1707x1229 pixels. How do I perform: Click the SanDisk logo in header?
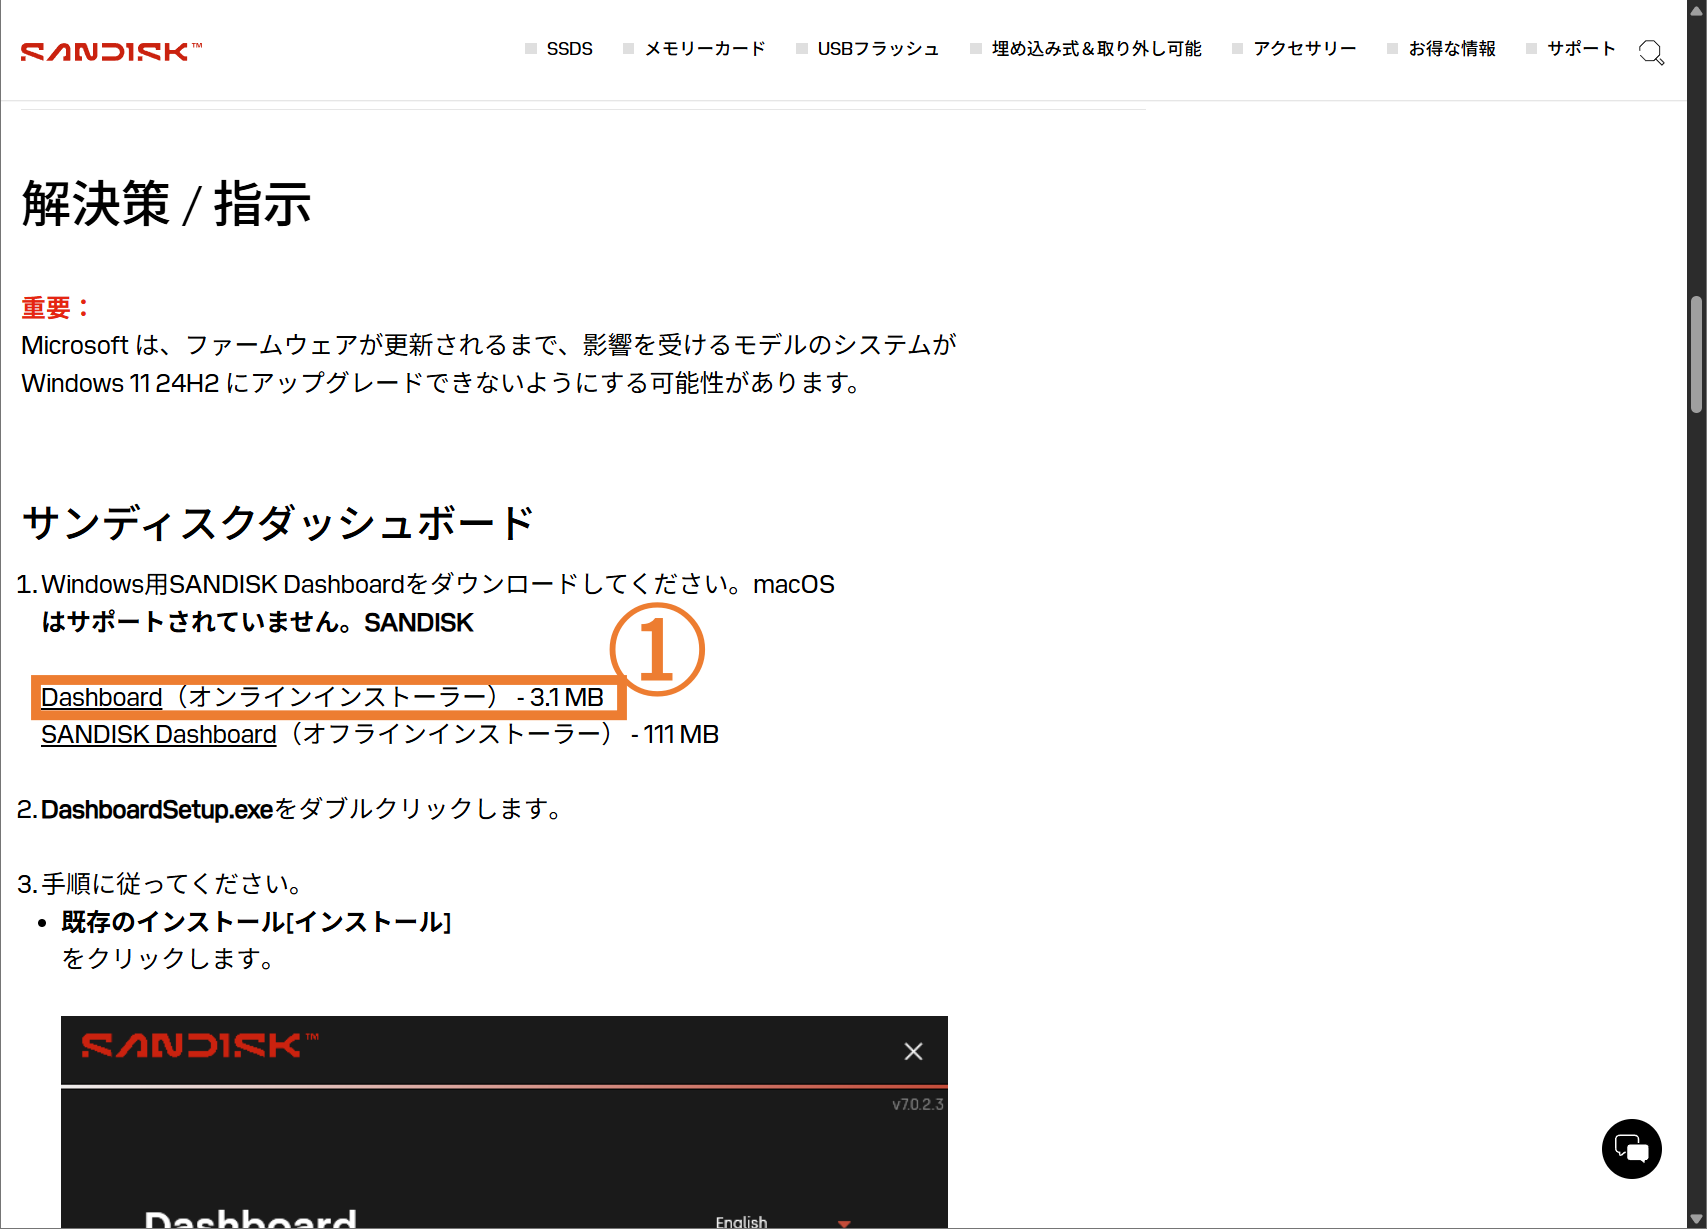pyautogui.click(x=111, y=51)
